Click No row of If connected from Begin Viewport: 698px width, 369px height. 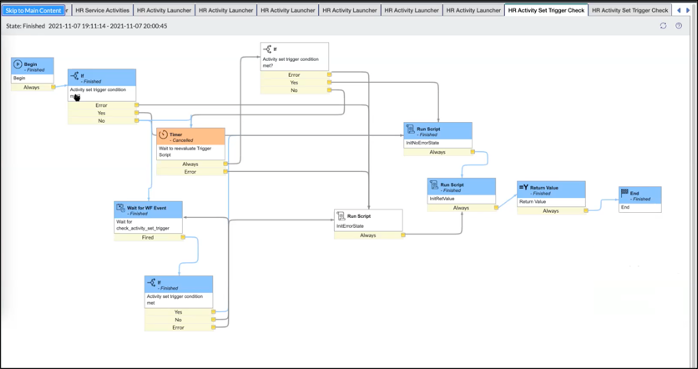click(101, 121)
